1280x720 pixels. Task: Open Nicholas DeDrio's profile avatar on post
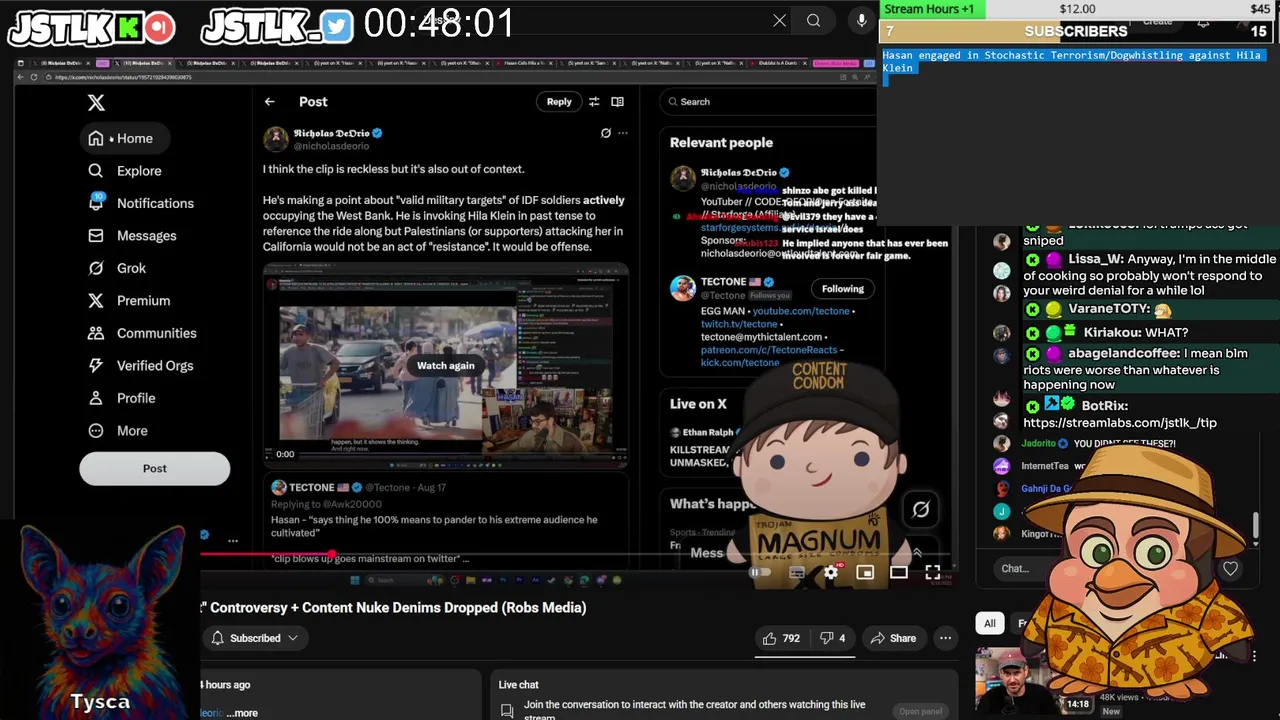276,139
